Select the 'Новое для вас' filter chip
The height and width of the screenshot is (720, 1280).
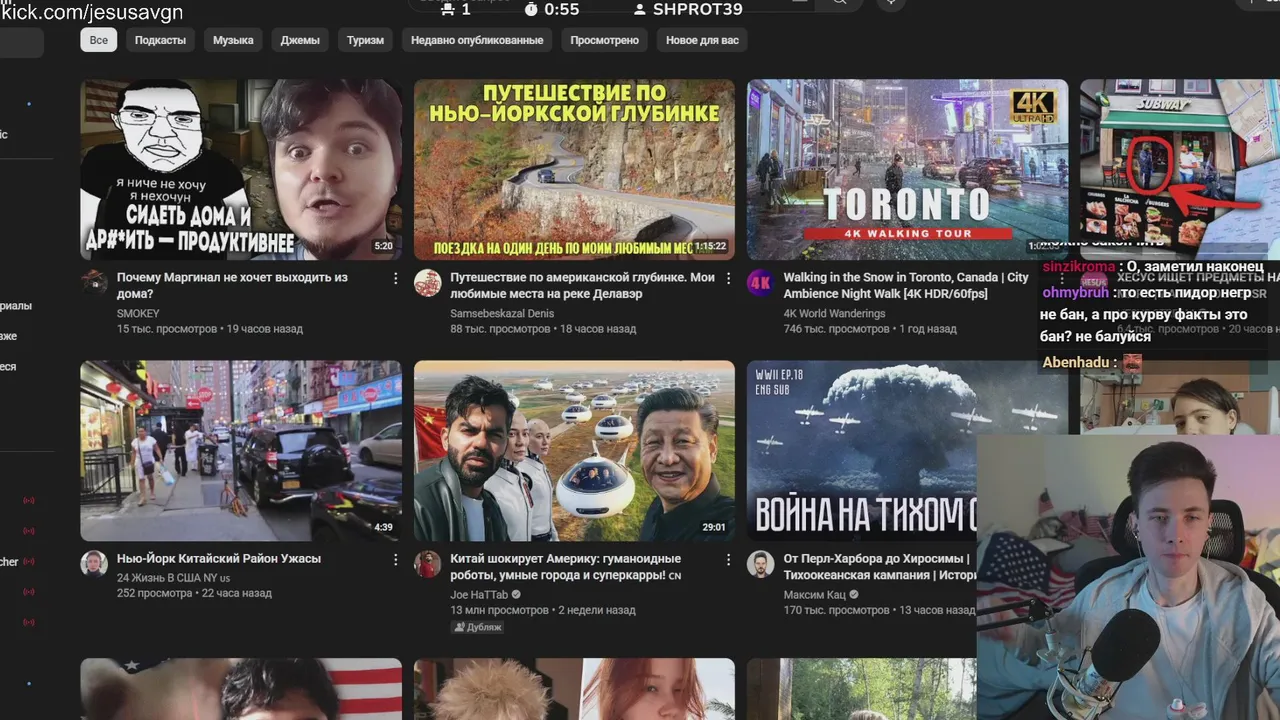(702, 40)
